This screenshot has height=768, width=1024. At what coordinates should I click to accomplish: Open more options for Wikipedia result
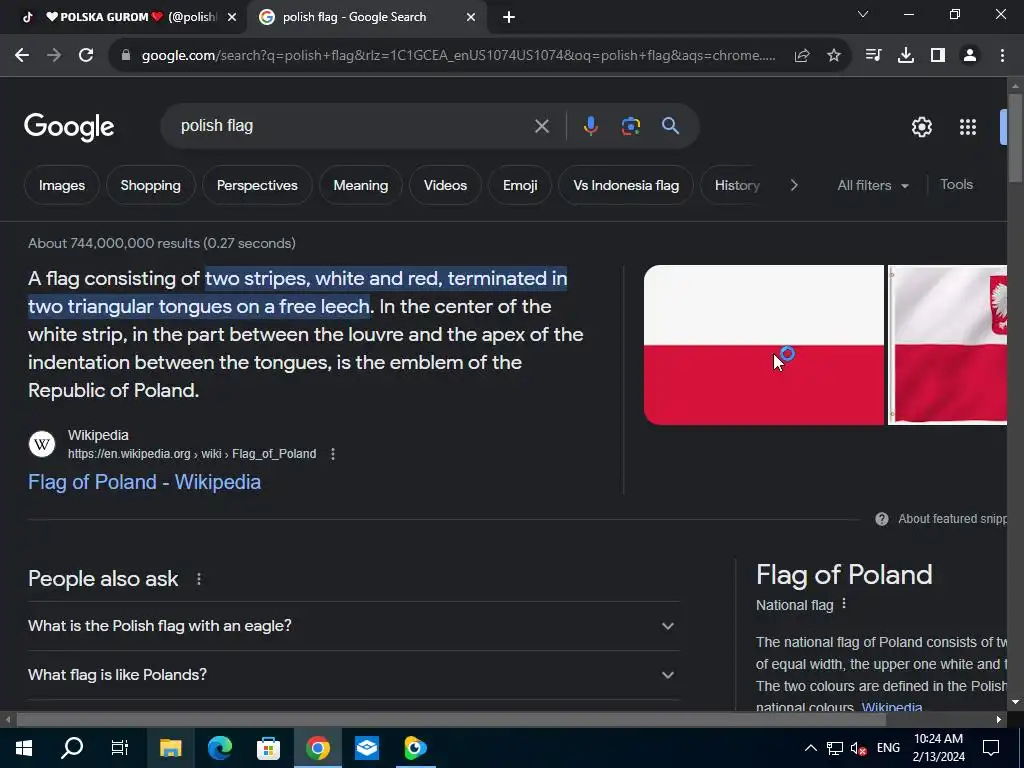coord(333,454)
